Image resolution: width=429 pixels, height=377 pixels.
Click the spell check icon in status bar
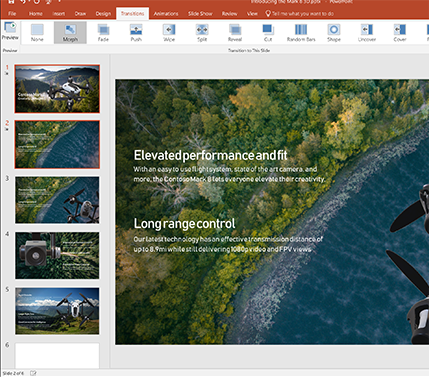[x=33, y=373]
